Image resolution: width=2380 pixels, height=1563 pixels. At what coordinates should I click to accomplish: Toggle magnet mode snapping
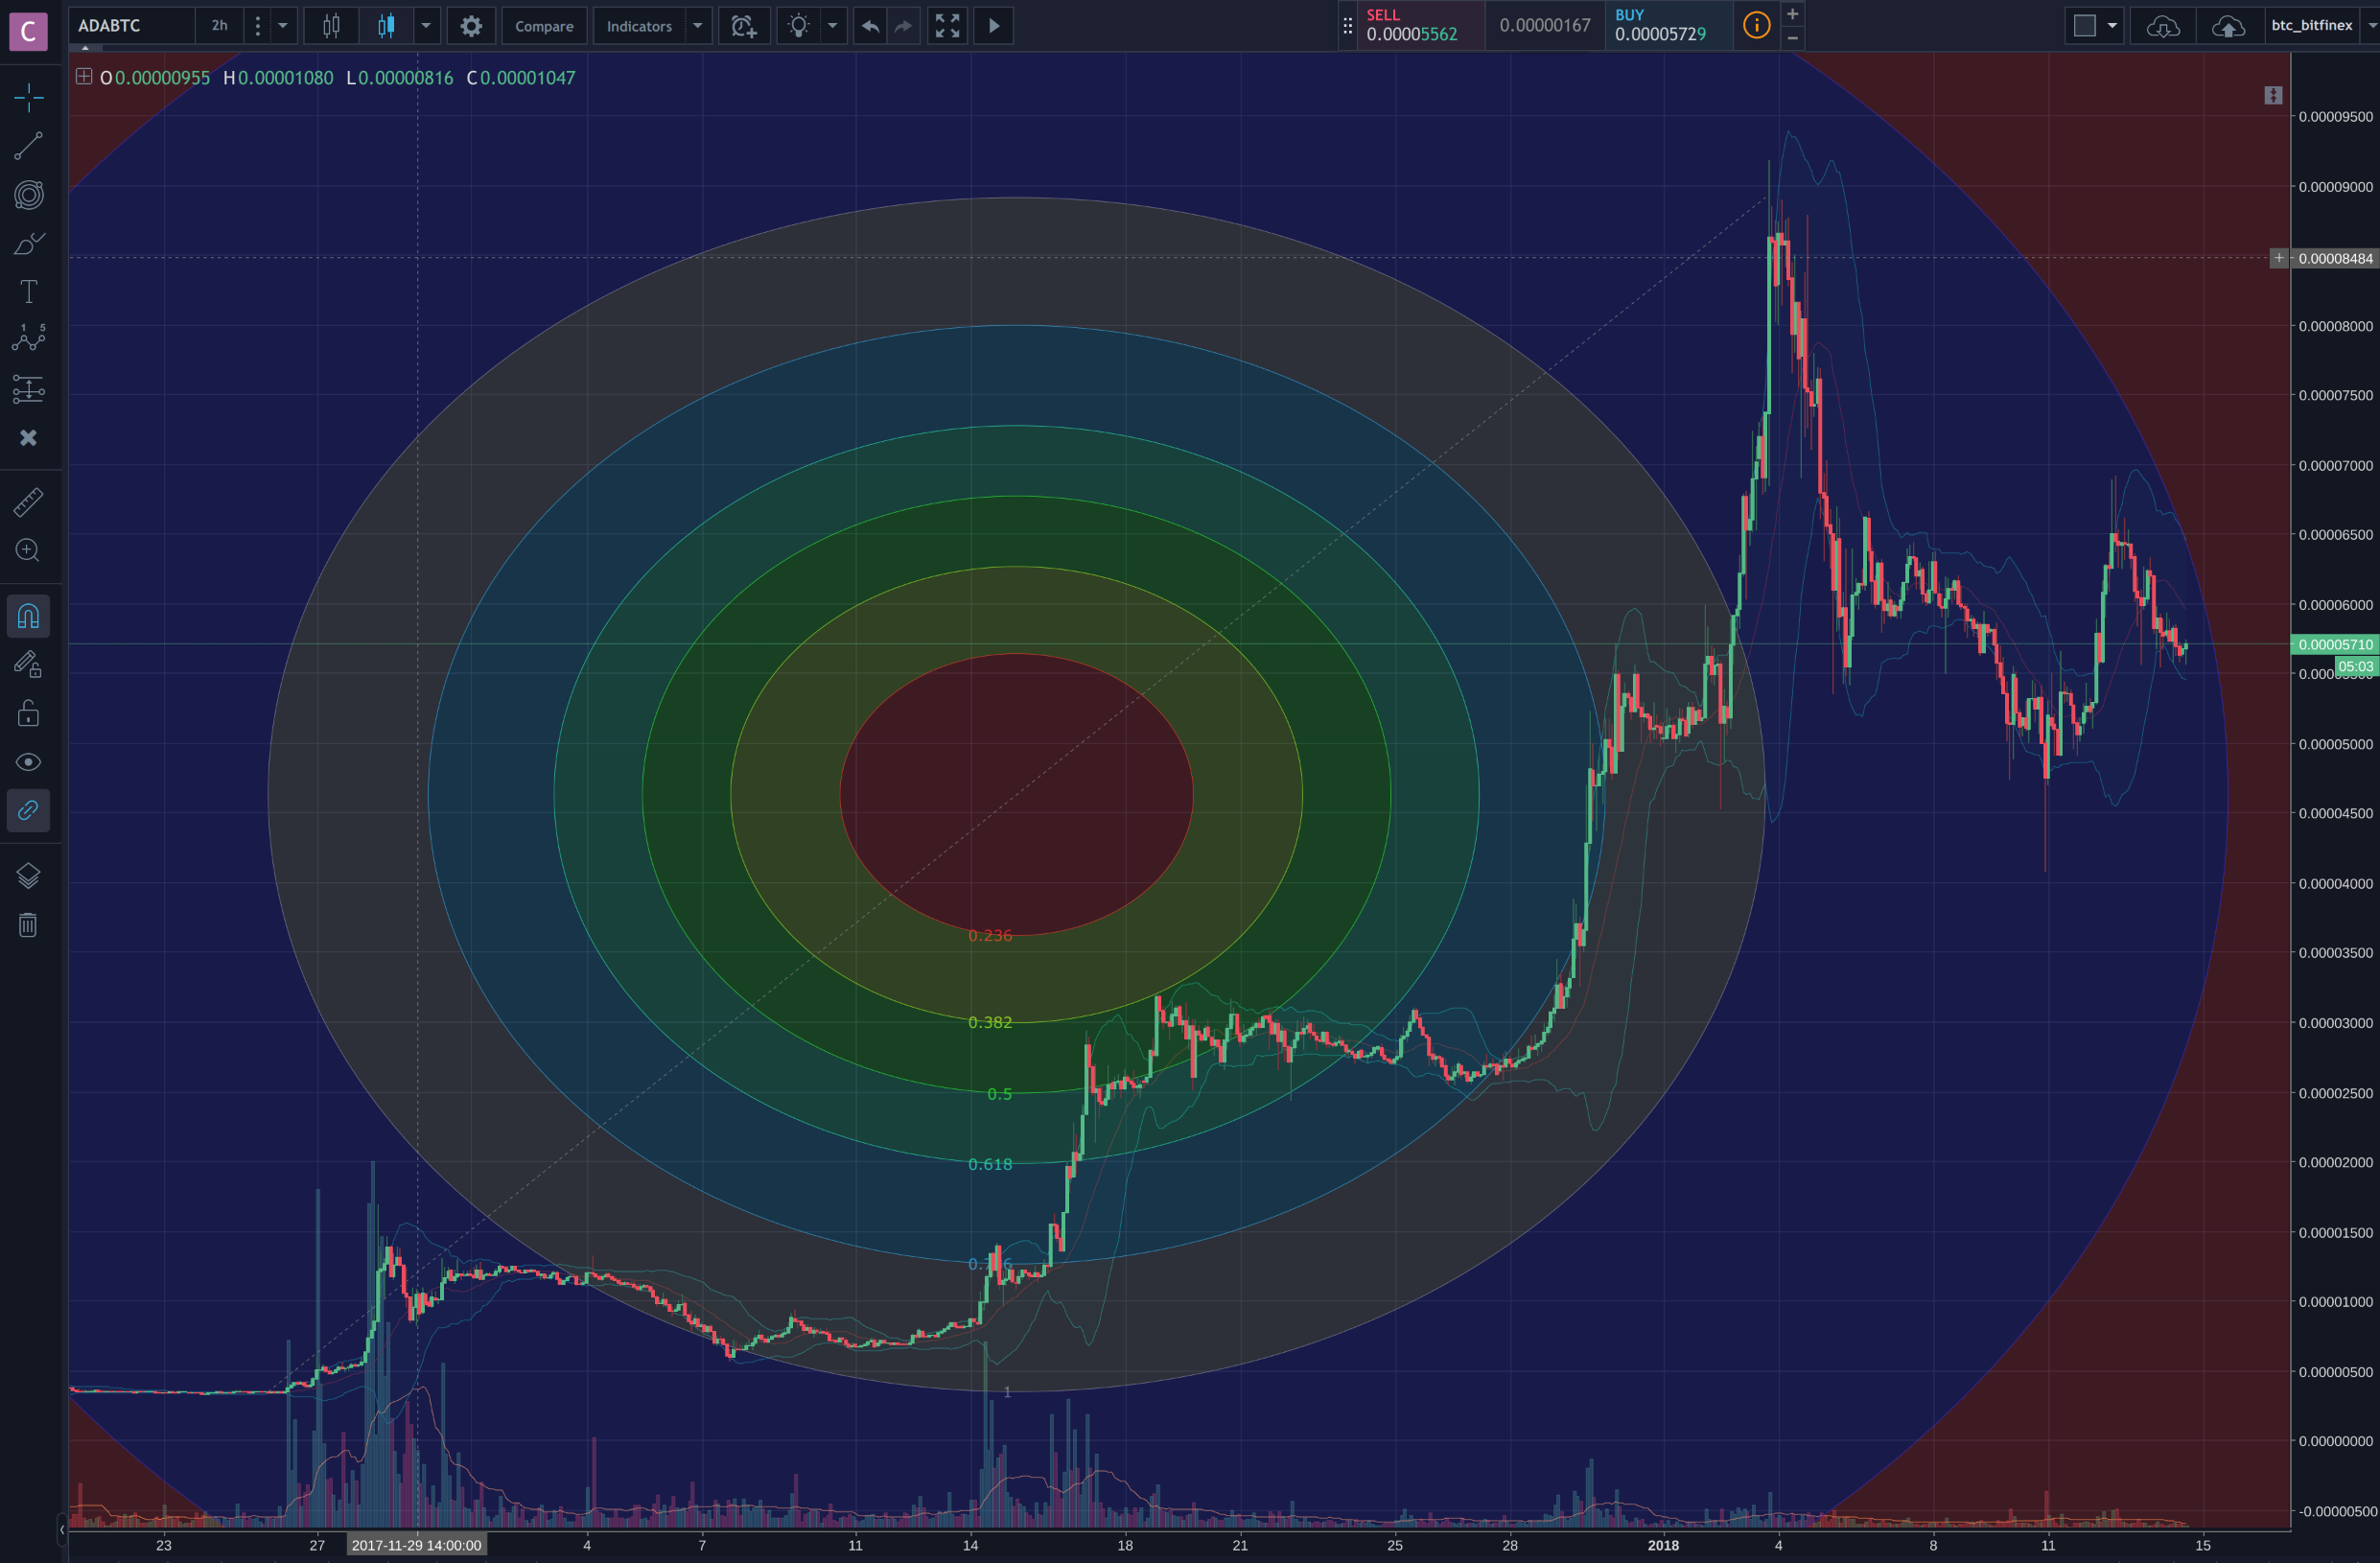28,616
